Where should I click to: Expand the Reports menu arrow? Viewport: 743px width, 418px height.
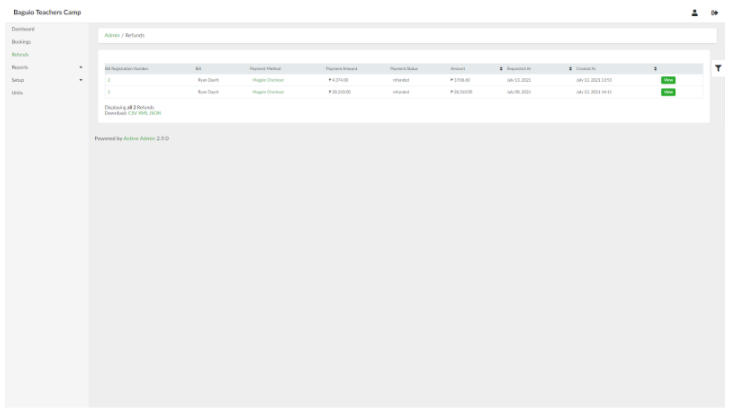pos(81,67)
